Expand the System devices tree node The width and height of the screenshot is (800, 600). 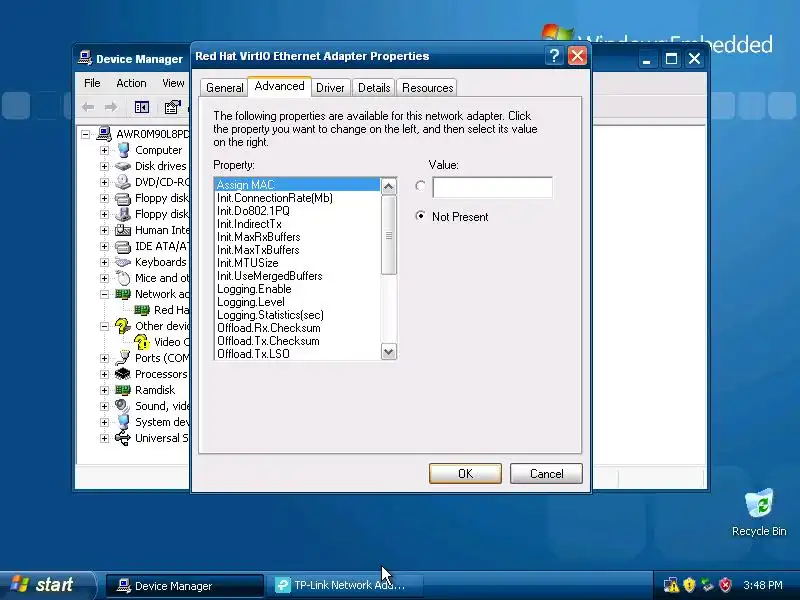tap(104, 422)
